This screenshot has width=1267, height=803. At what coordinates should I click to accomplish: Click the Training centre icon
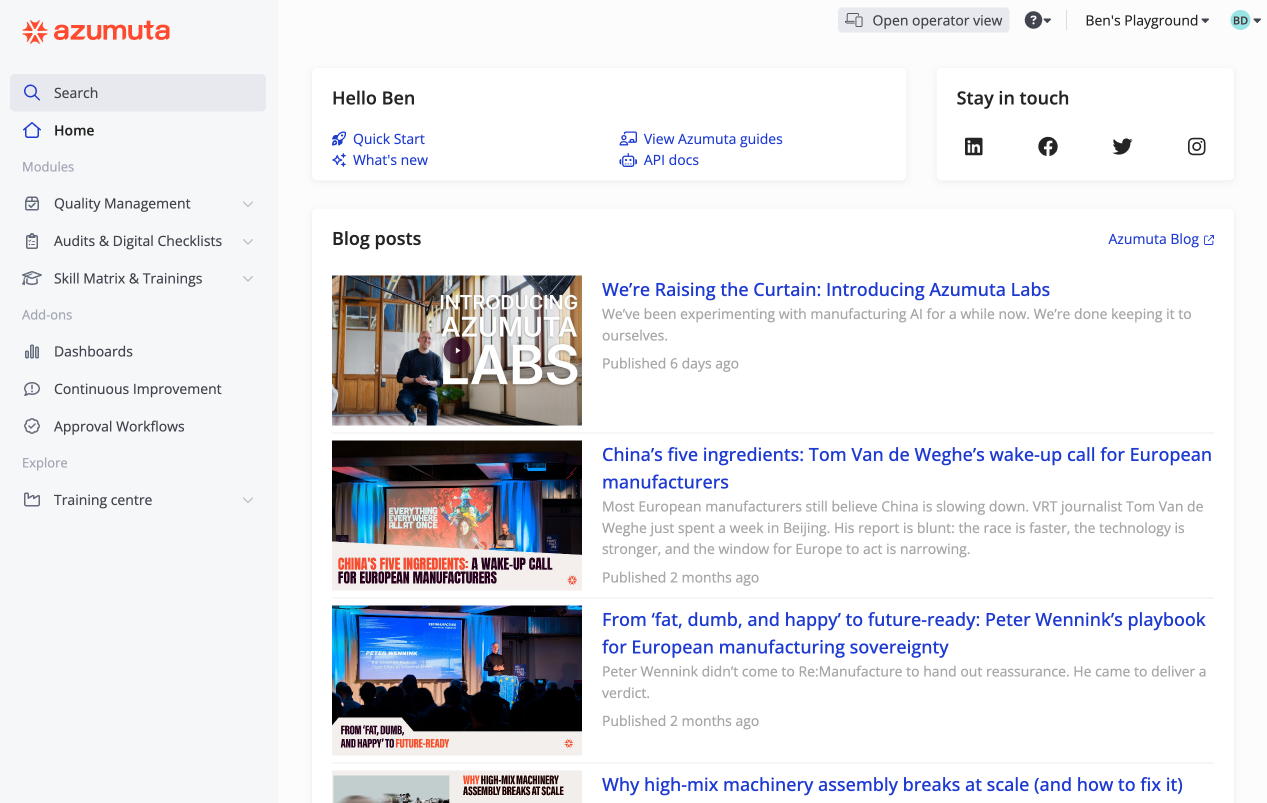(x=32, y=500)
